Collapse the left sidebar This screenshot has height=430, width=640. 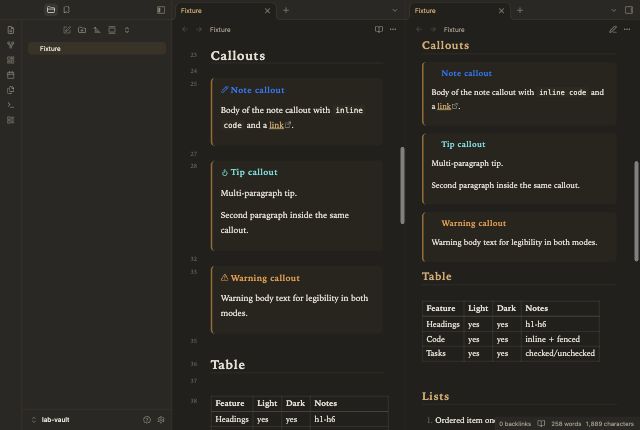click(x=161, y=10)
